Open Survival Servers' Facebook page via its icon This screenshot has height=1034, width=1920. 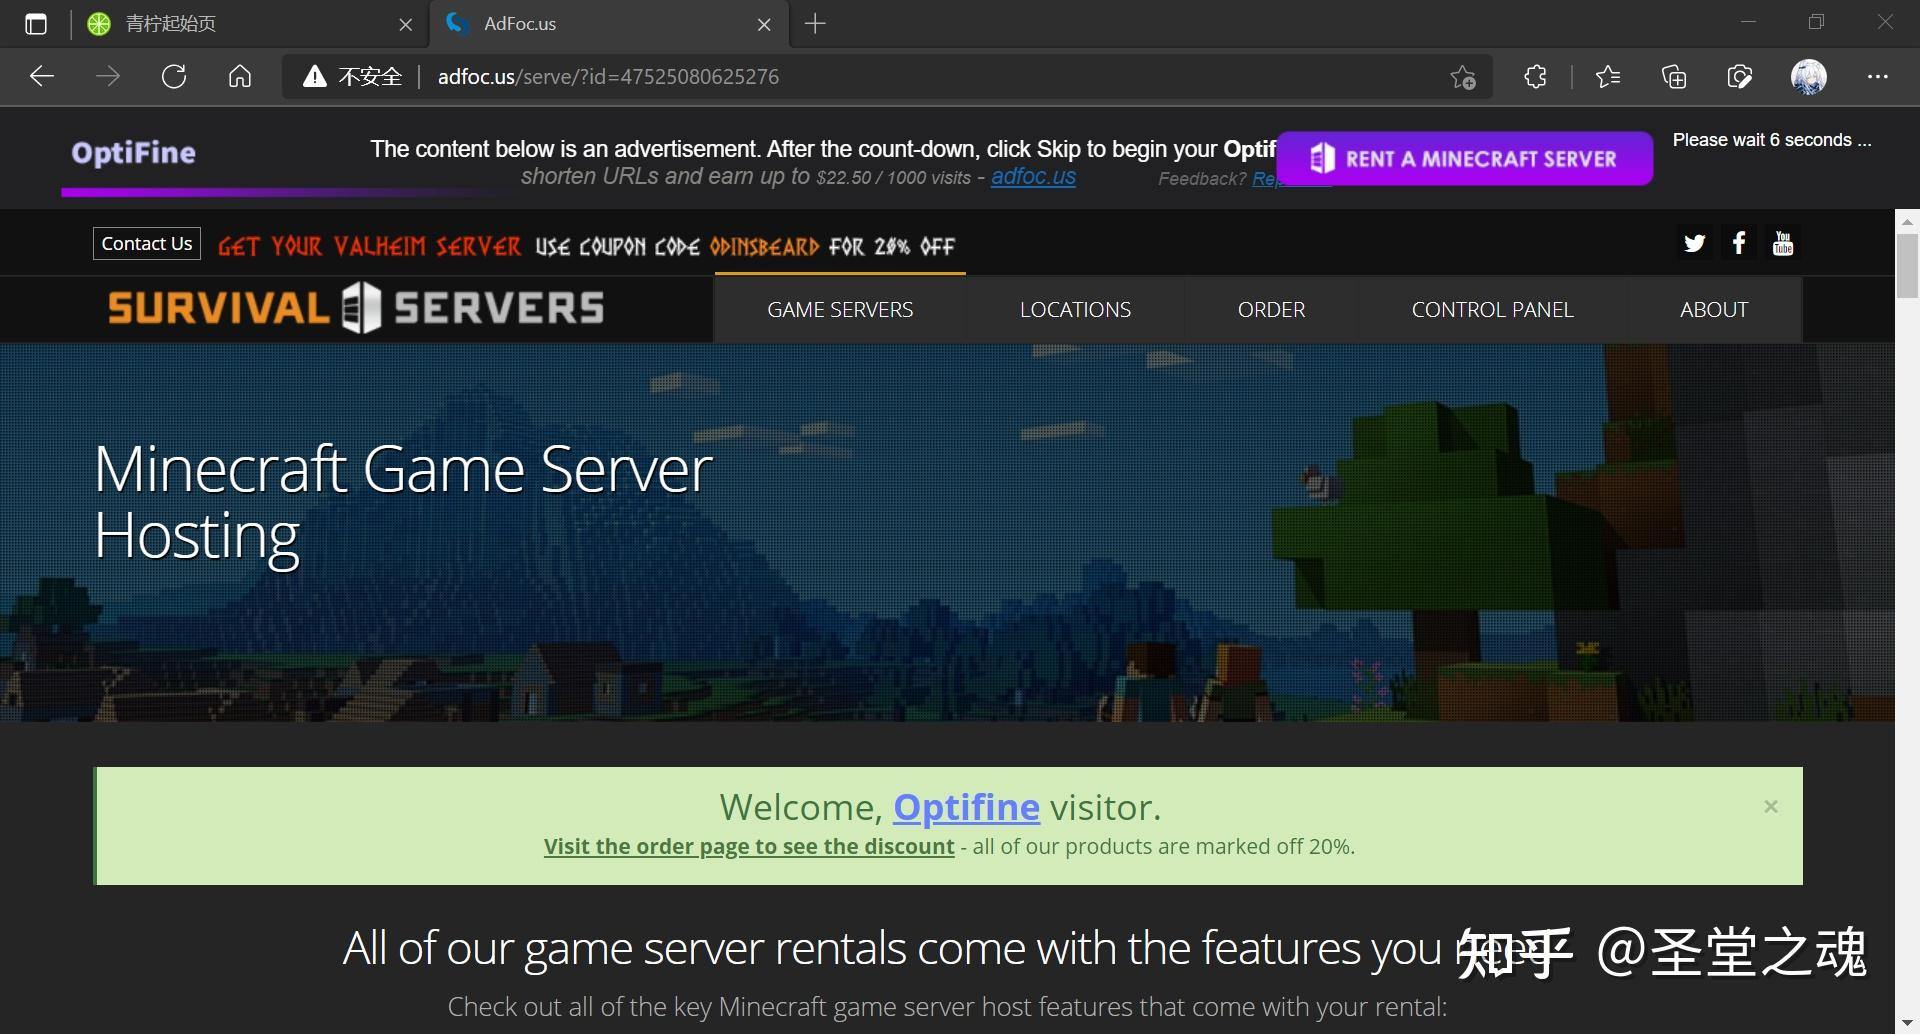coord(1739,243)
